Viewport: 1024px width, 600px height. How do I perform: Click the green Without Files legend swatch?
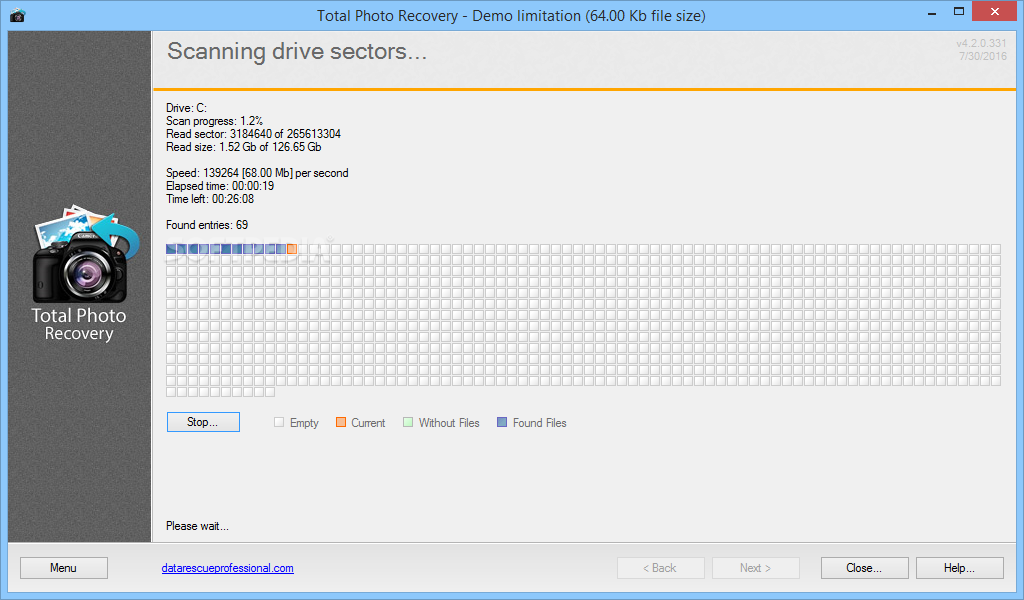pos(408,422)
